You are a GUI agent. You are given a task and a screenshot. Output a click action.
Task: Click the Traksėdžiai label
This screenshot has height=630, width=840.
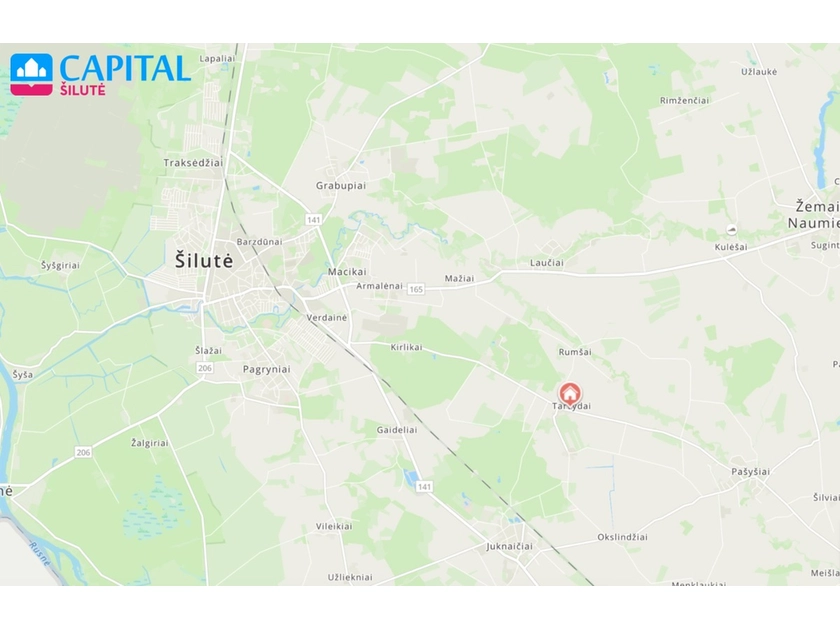[x=193, y=163]
